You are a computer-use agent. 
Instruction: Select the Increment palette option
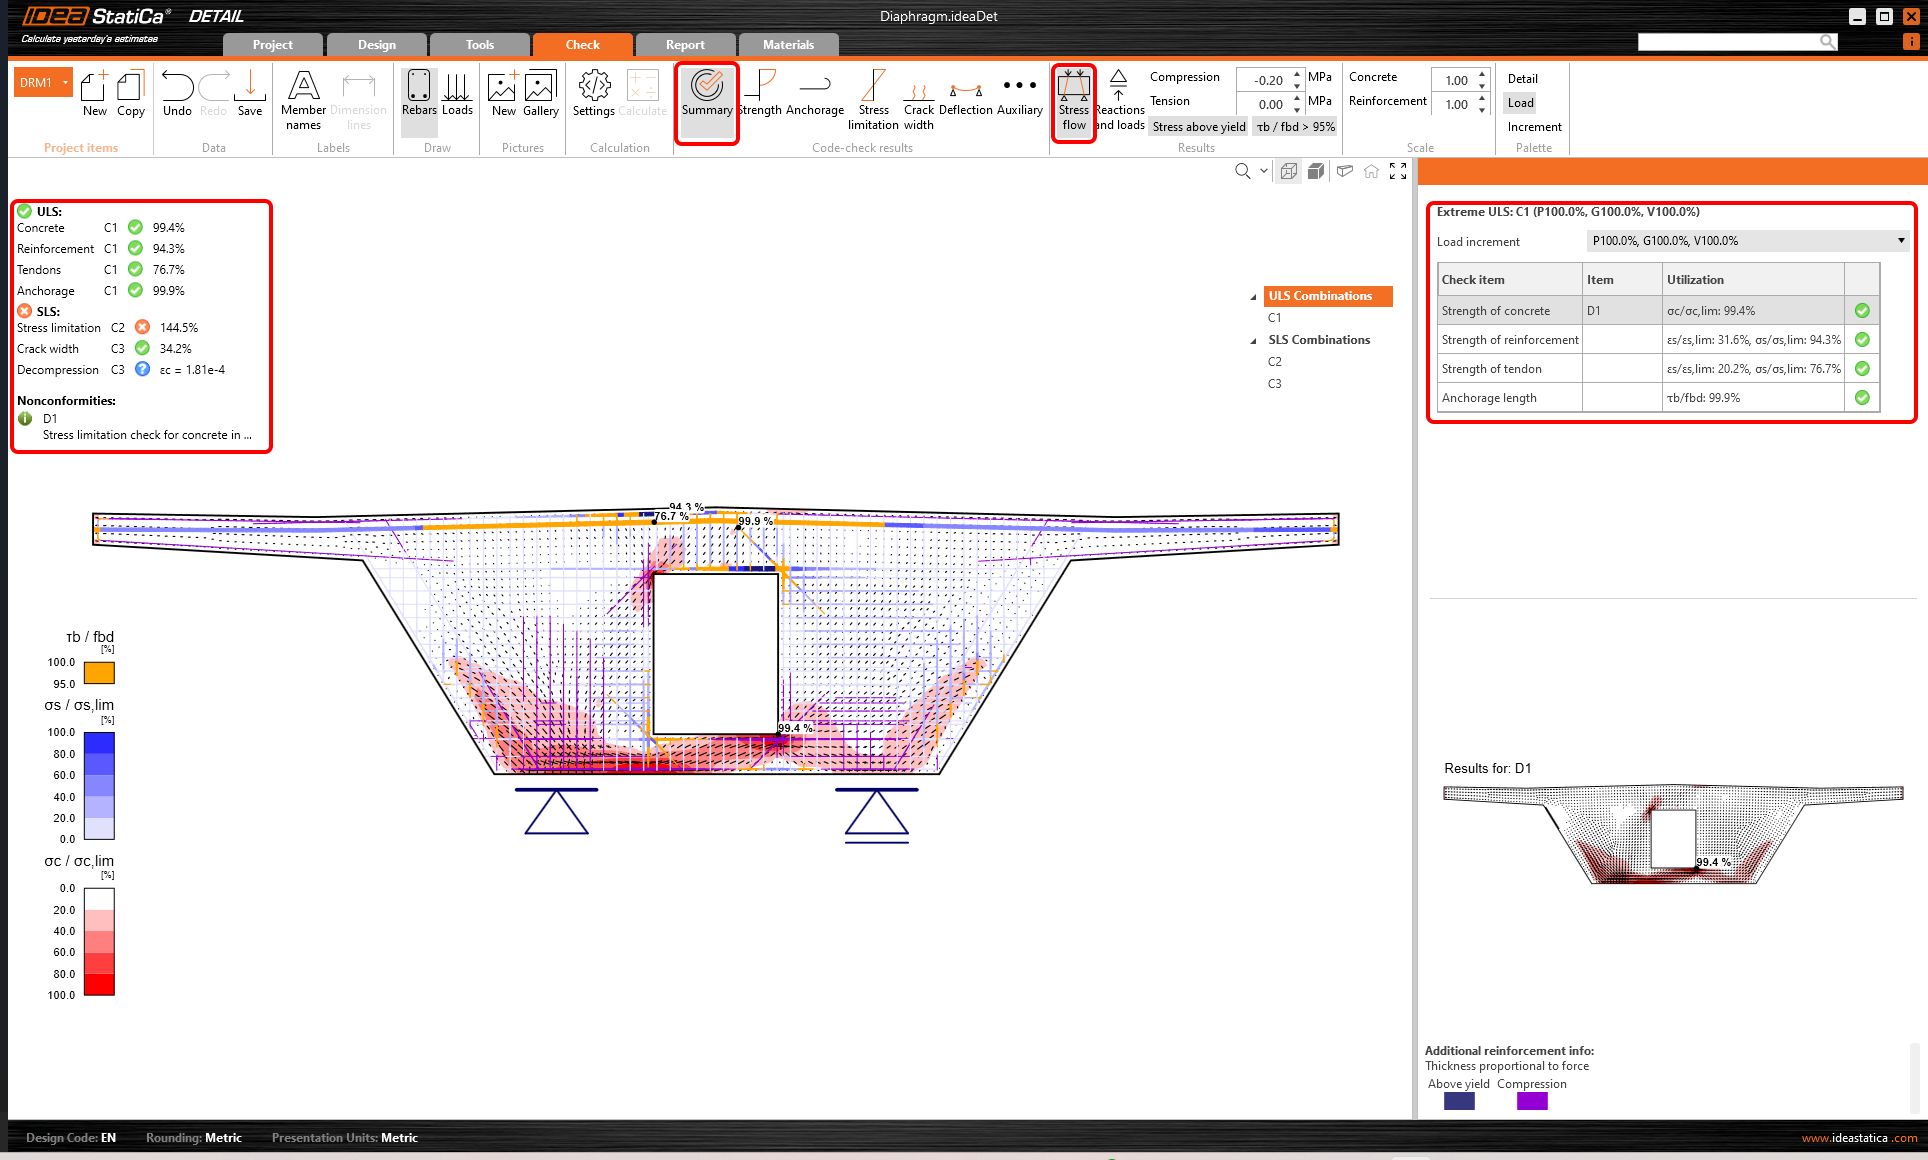point(1534,127)
